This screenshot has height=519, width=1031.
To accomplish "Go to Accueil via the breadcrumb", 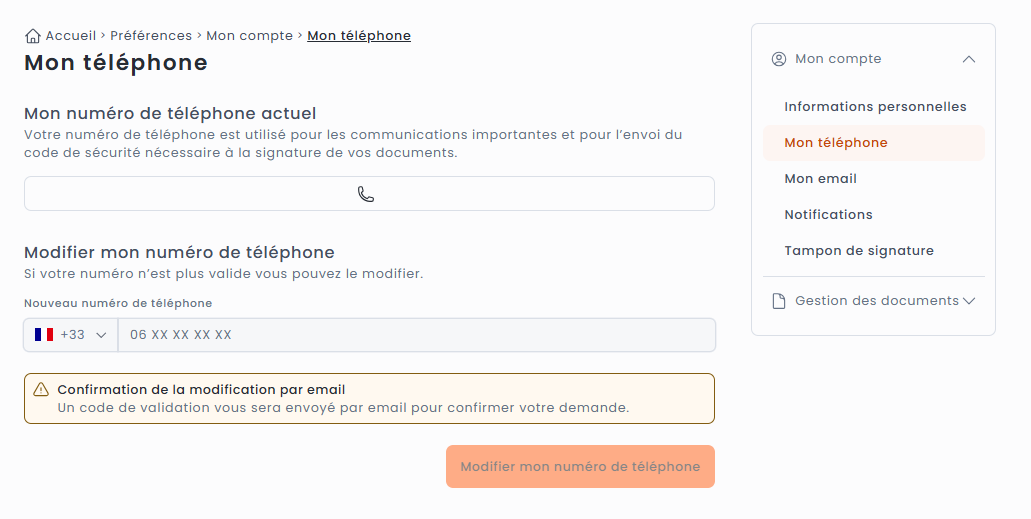I will (x=71, y=36).
